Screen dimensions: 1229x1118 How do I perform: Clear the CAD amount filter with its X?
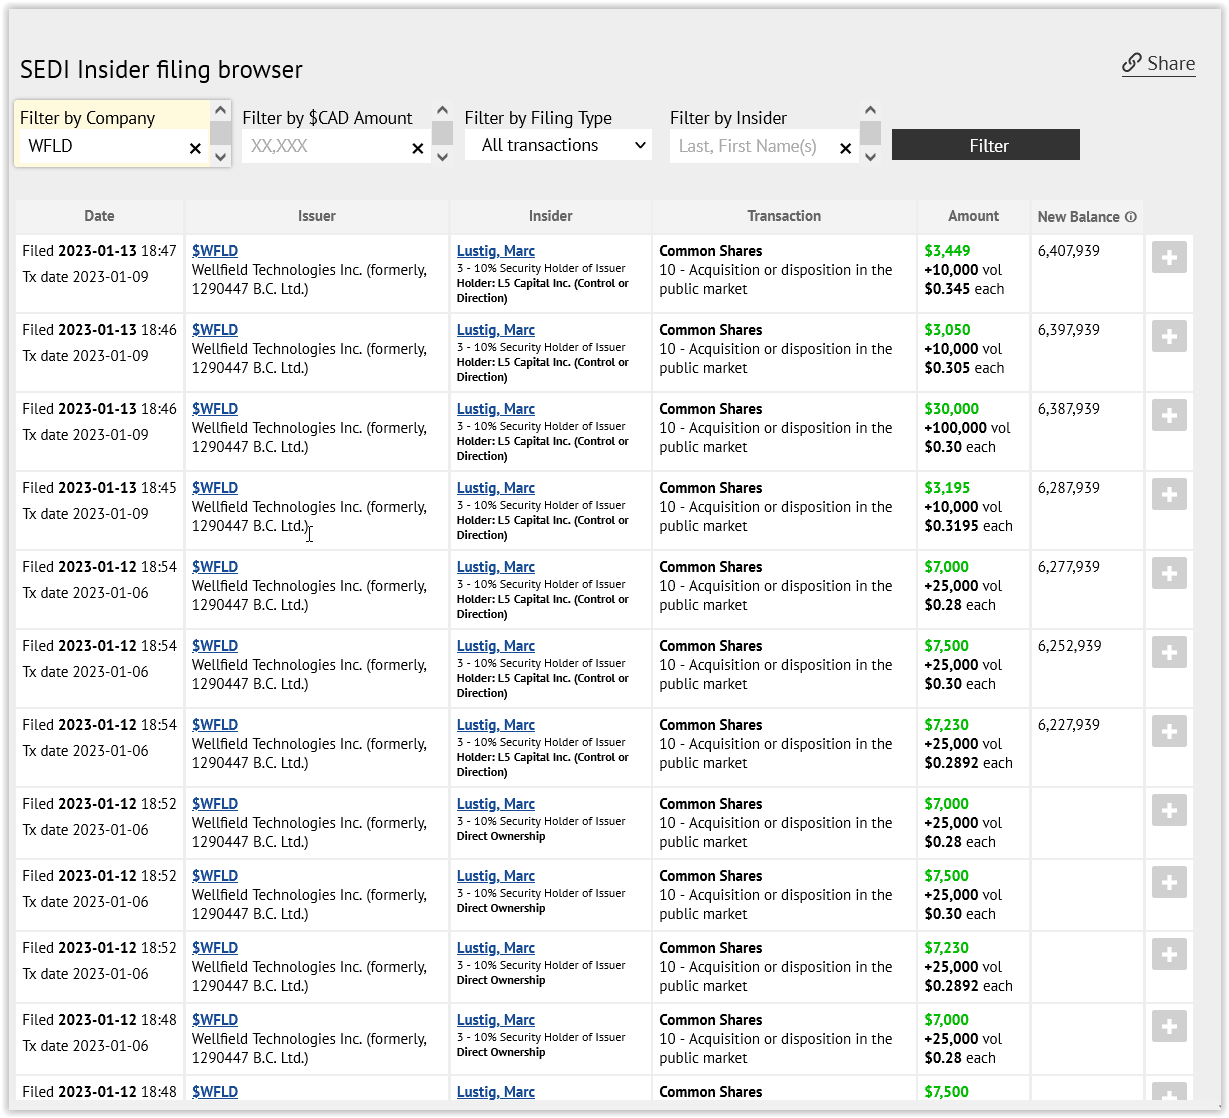point(417,147)
